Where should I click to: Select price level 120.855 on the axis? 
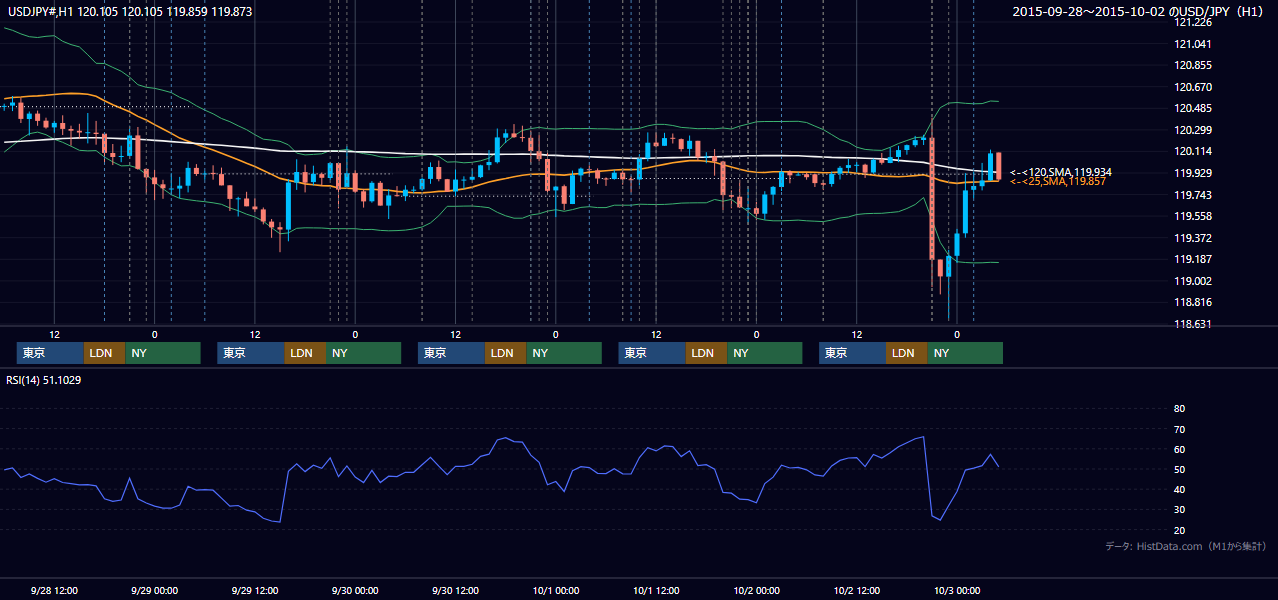(1194, 65)
